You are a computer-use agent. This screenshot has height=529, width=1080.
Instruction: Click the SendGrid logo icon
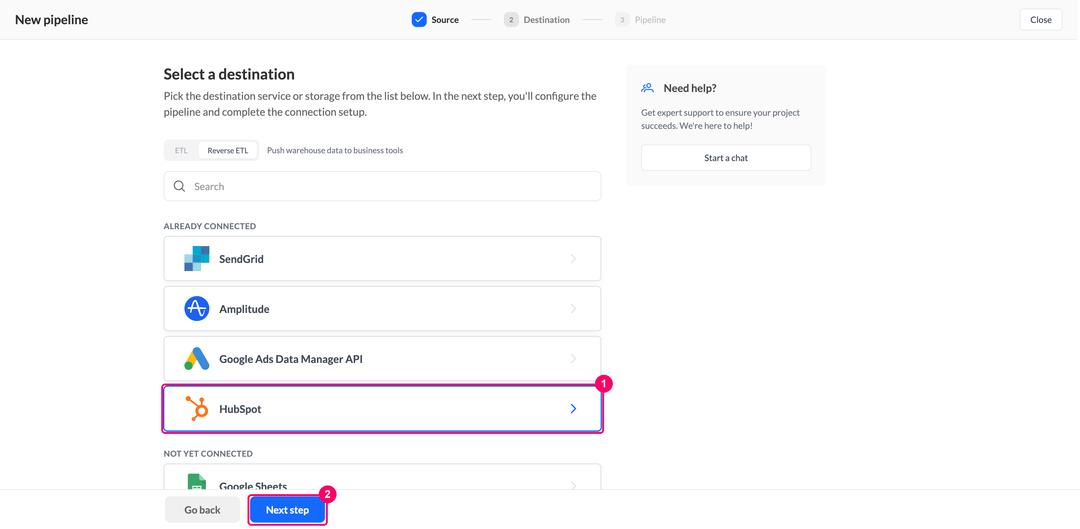pos(196,259)
